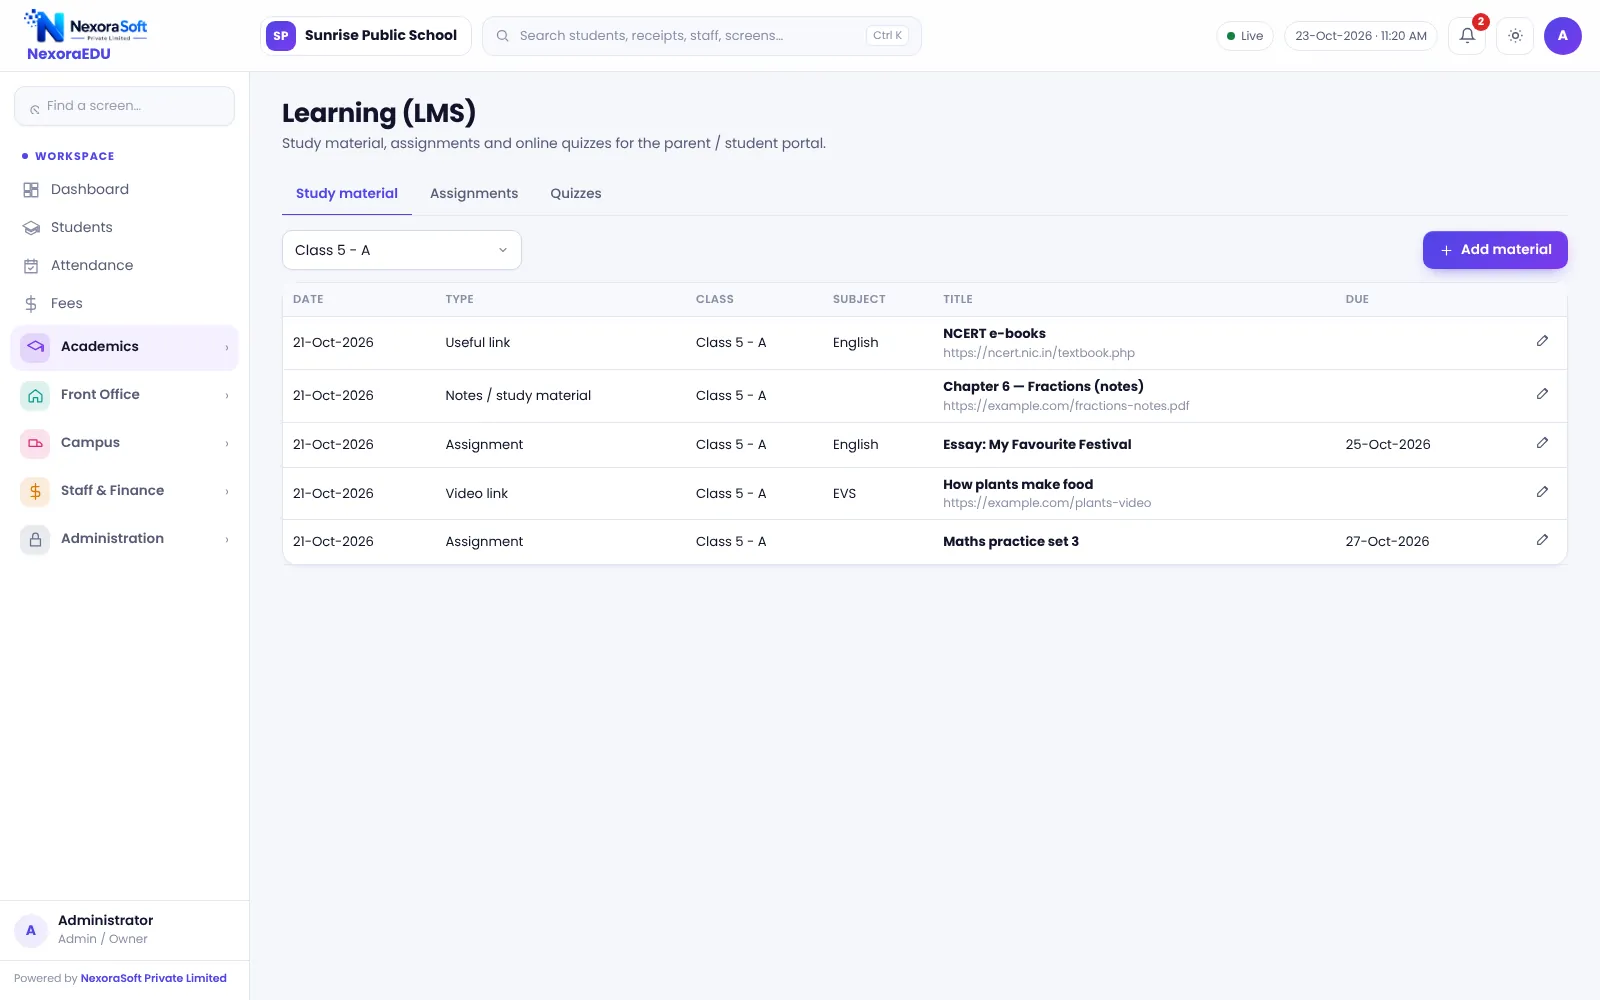The width and height of the screenshot is (1600, 1000).
Task: Open Attendance in the sidebar
Action: (x=124, y=266)
